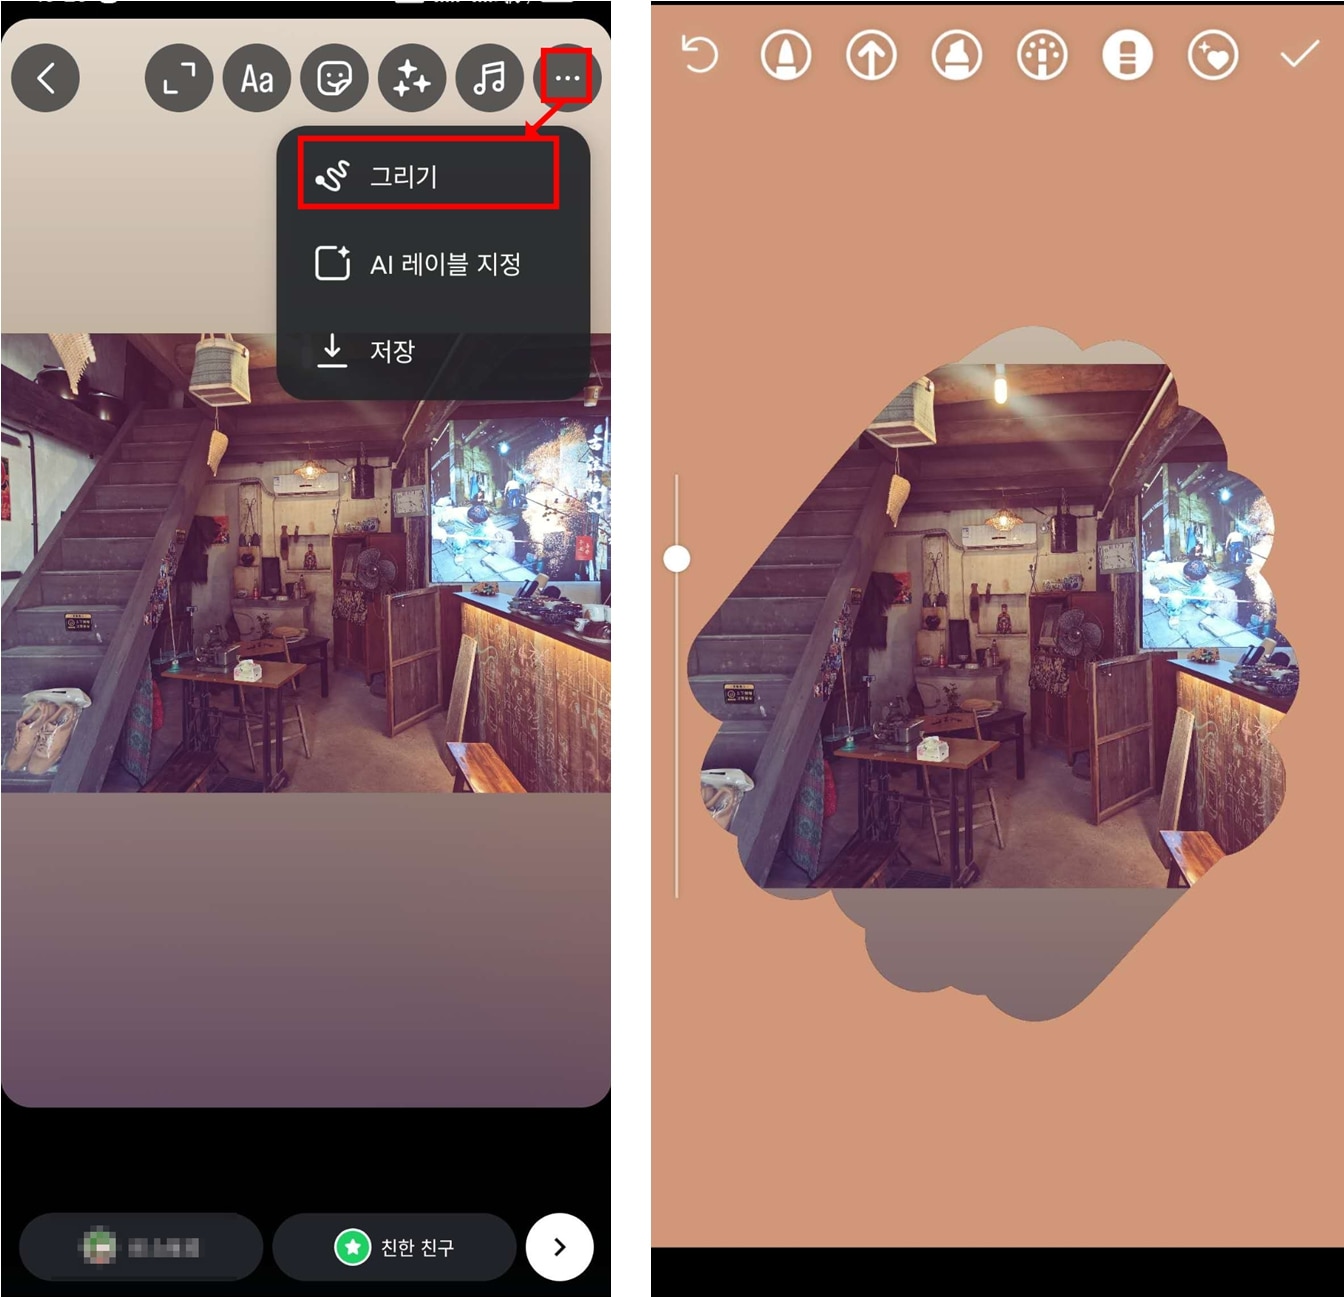Add music with the note icon
Viewport: 1344px width, 1297px height.
[x=489, y=78]
